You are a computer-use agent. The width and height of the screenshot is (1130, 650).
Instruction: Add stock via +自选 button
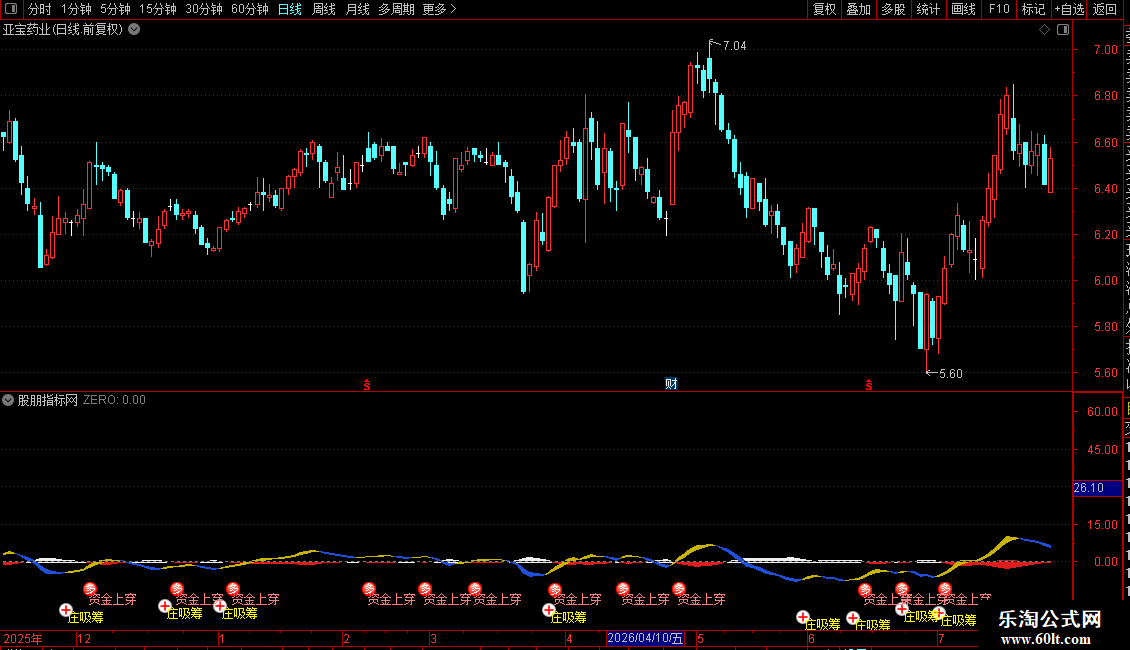(1069, 9)
